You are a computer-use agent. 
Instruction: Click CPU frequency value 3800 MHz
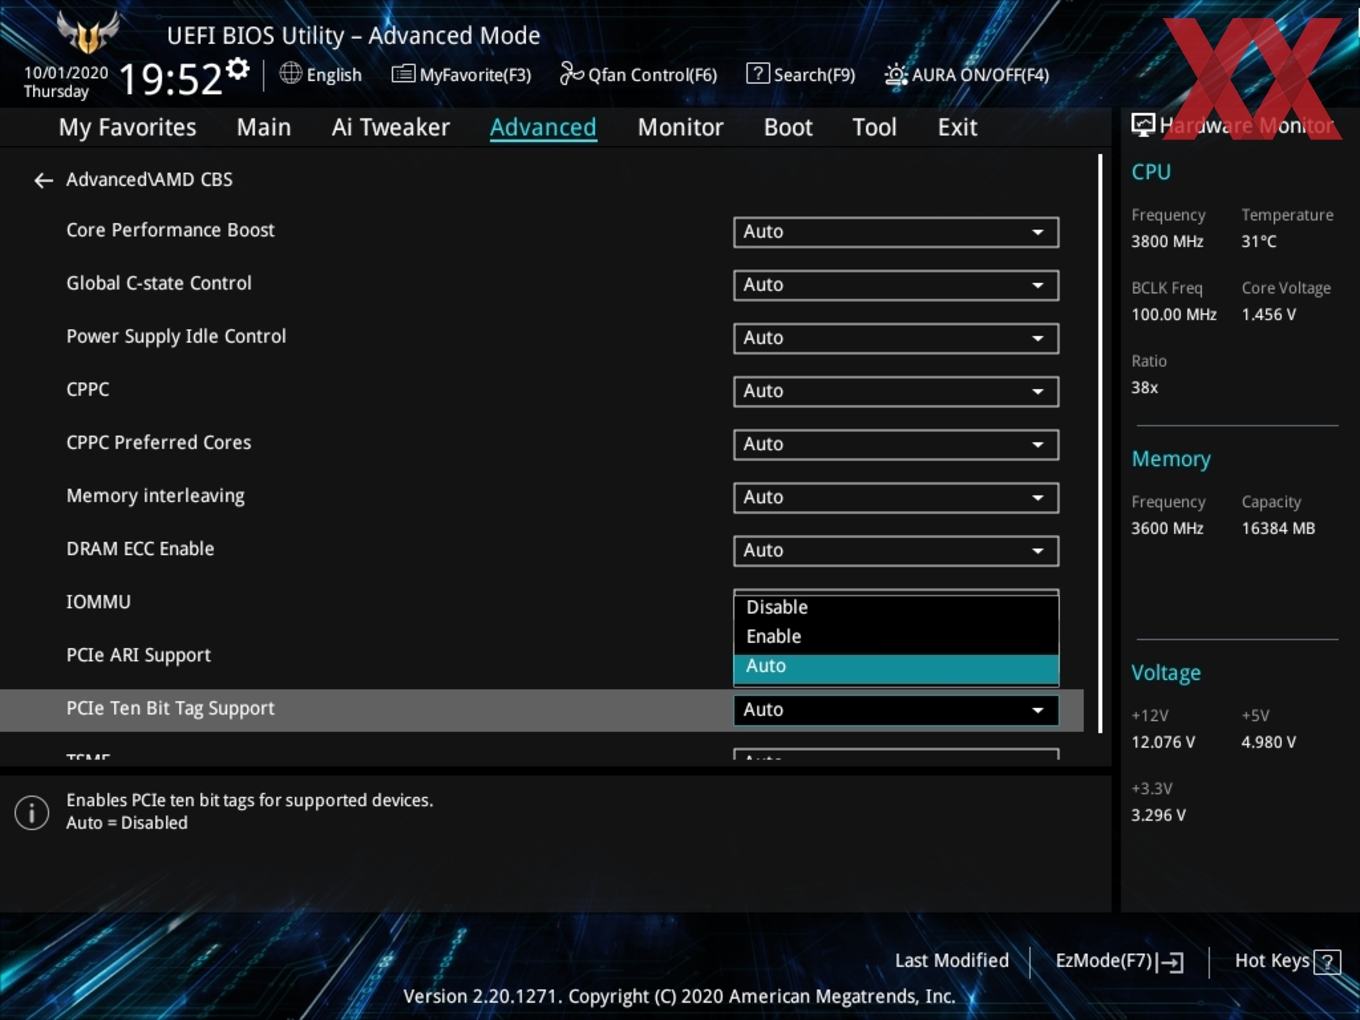click(x=1167, y=241)
